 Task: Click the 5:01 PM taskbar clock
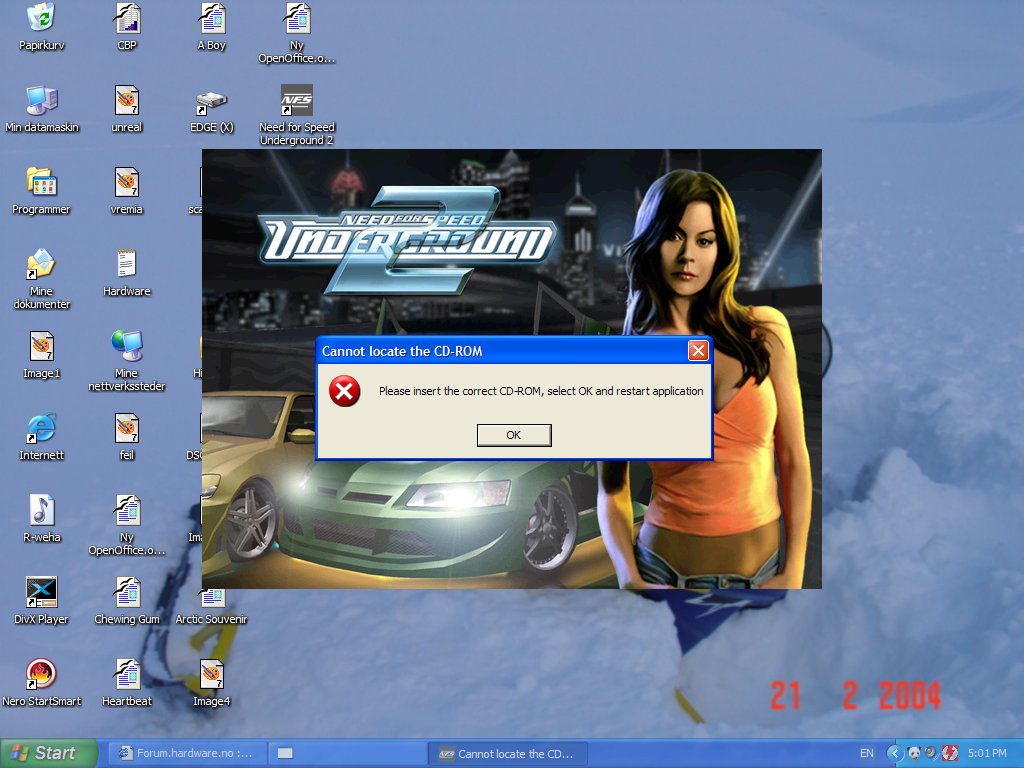coord(987,754)
